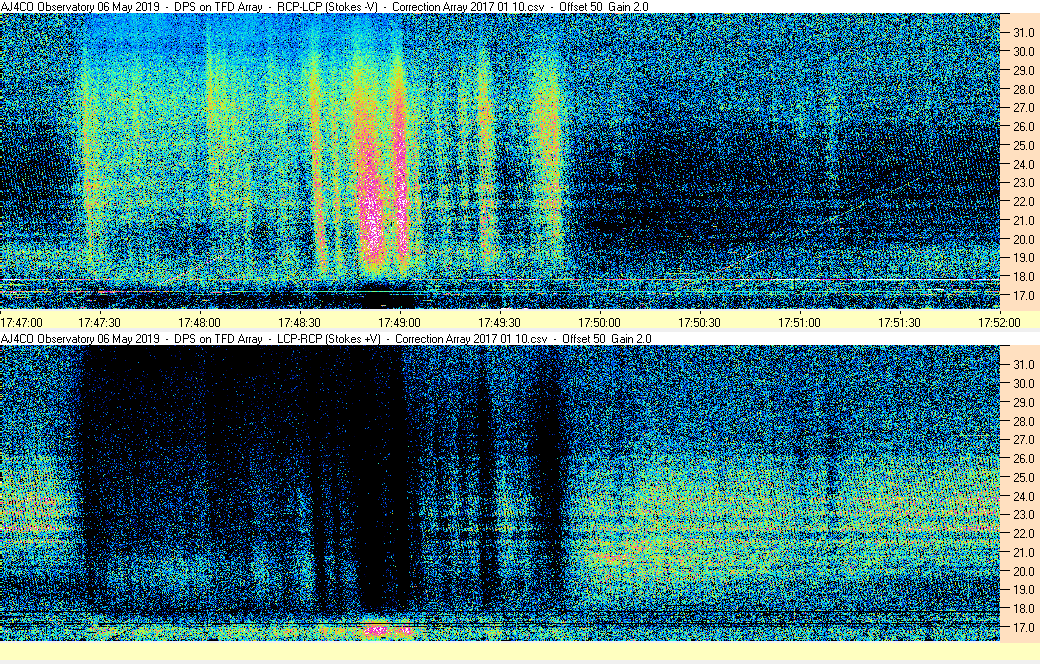The height and width of the screenshot is (664, 1040).
Task: Click the 17:47:00 time axis label
Action: point(21,322)
